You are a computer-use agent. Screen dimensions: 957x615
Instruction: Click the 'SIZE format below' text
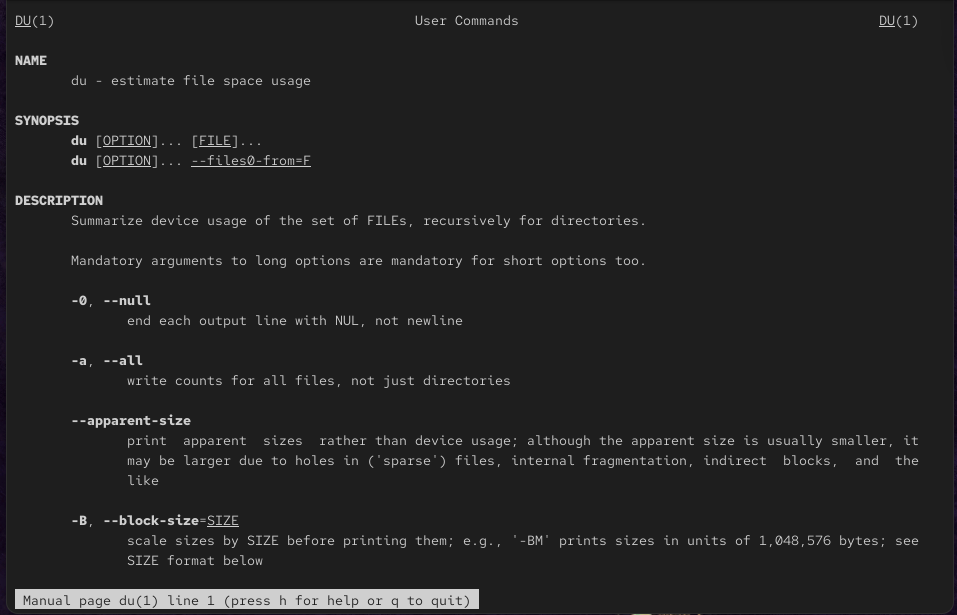tap(195, 561)
